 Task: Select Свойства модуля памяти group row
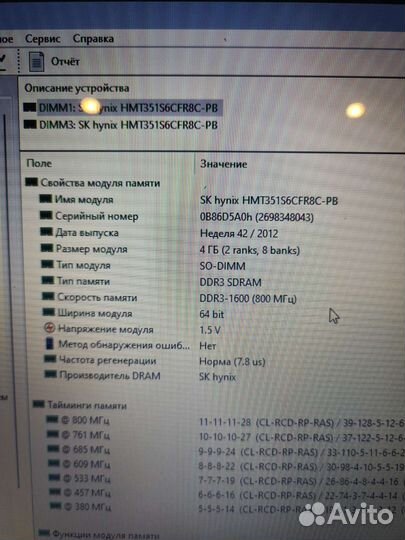(100, 183)
